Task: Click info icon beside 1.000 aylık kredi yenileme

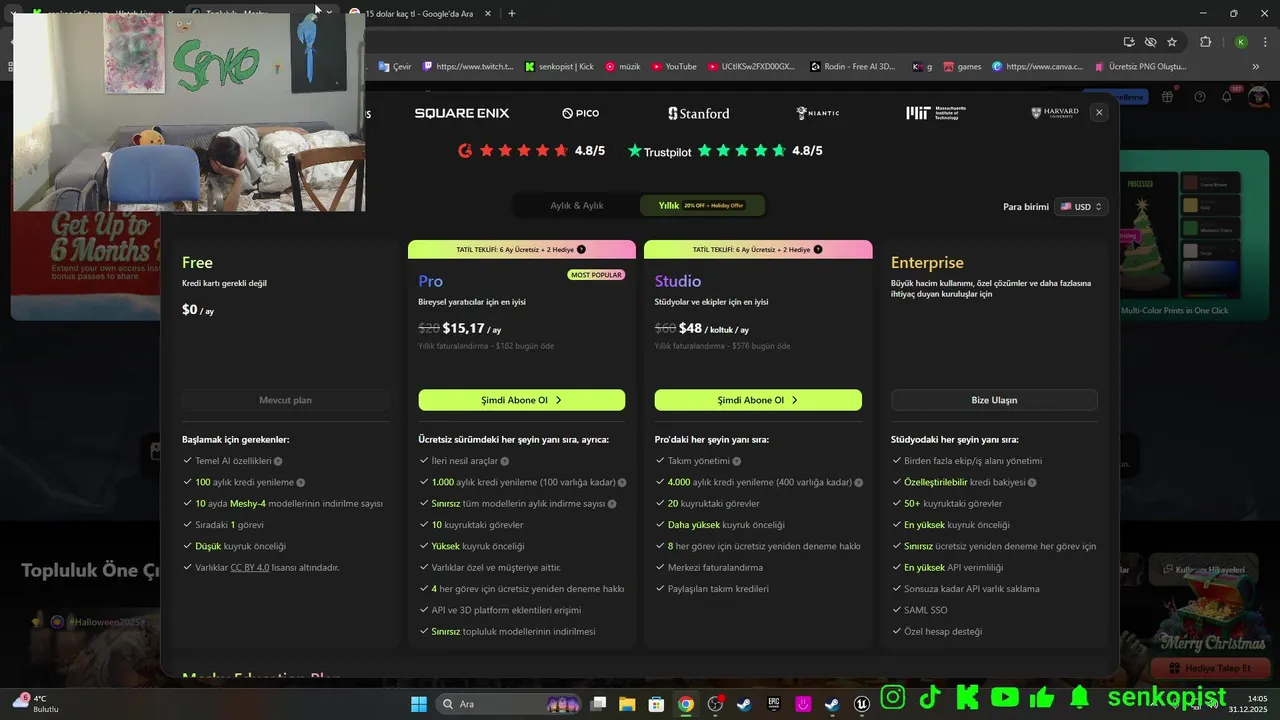Action: tap(622, 482)
